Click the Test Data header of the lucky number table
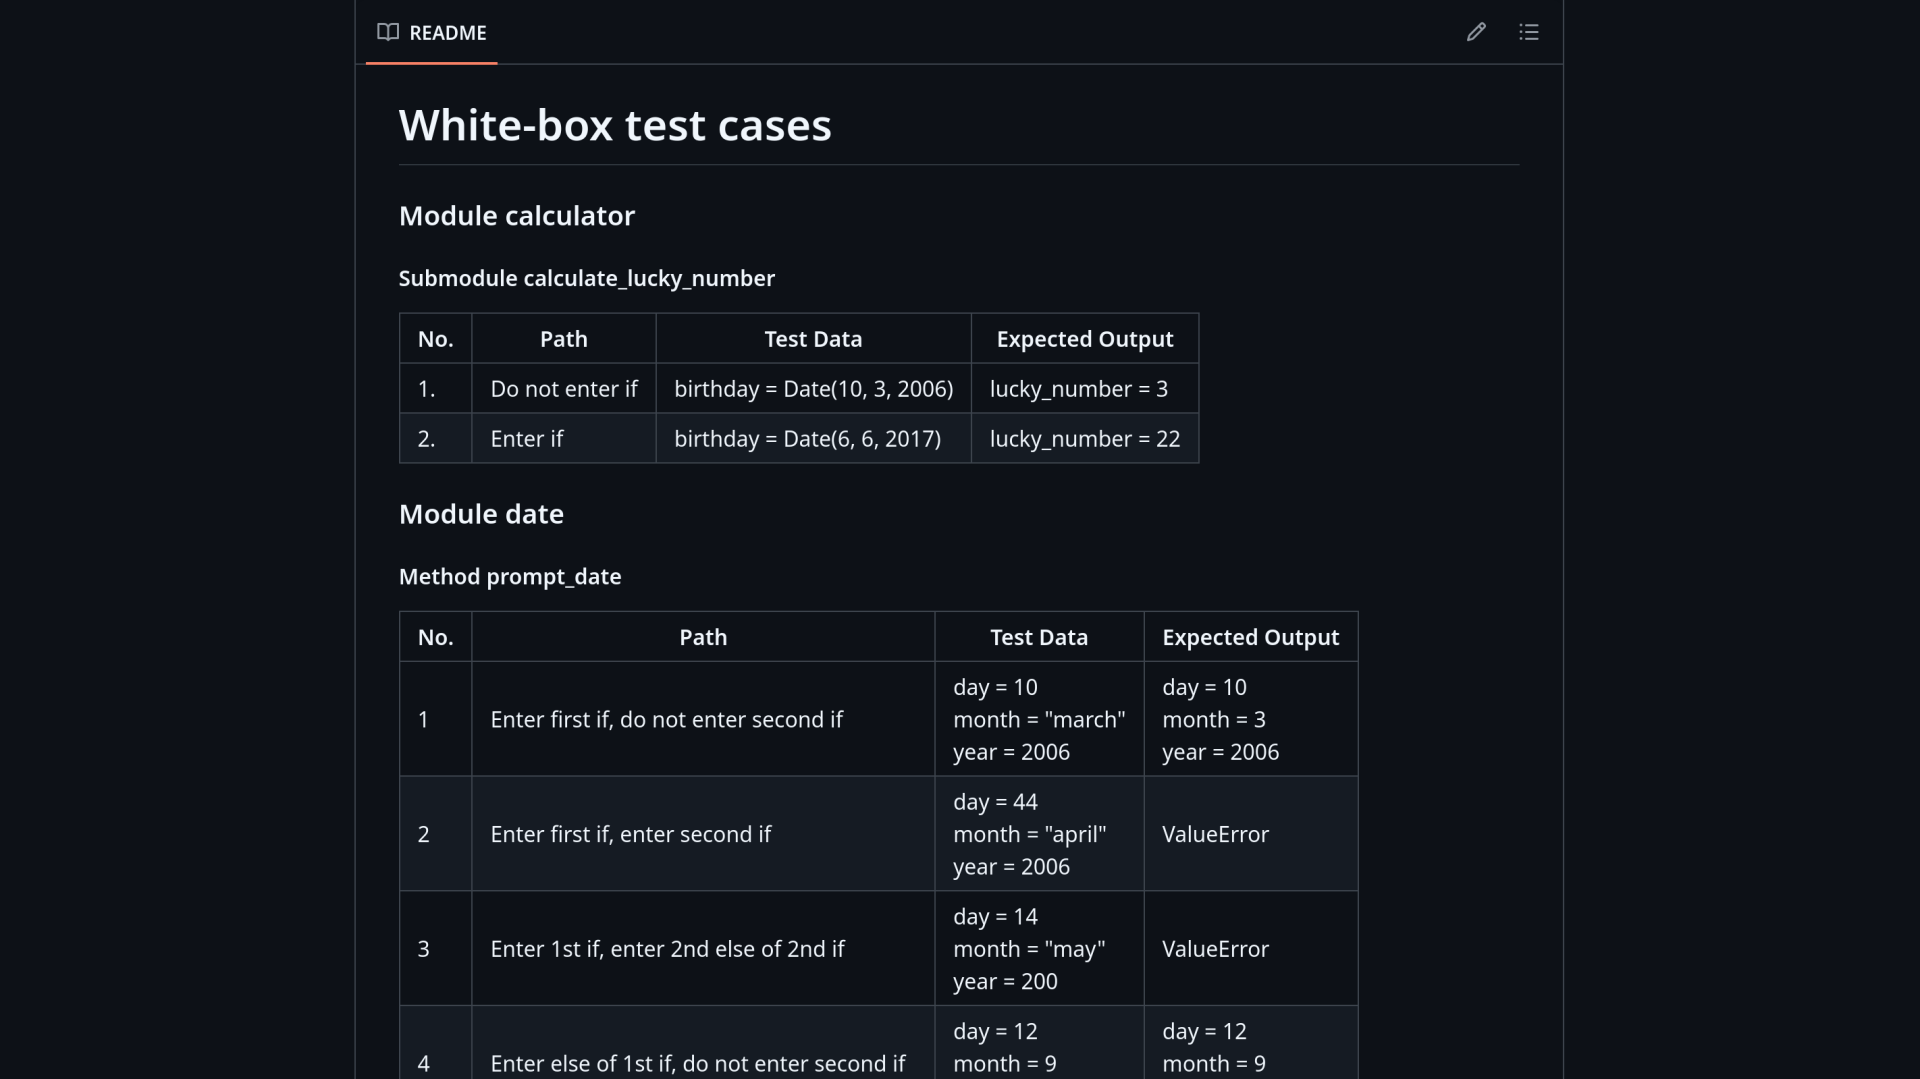The image size is (1920, 1079). [x=813, y=338]
